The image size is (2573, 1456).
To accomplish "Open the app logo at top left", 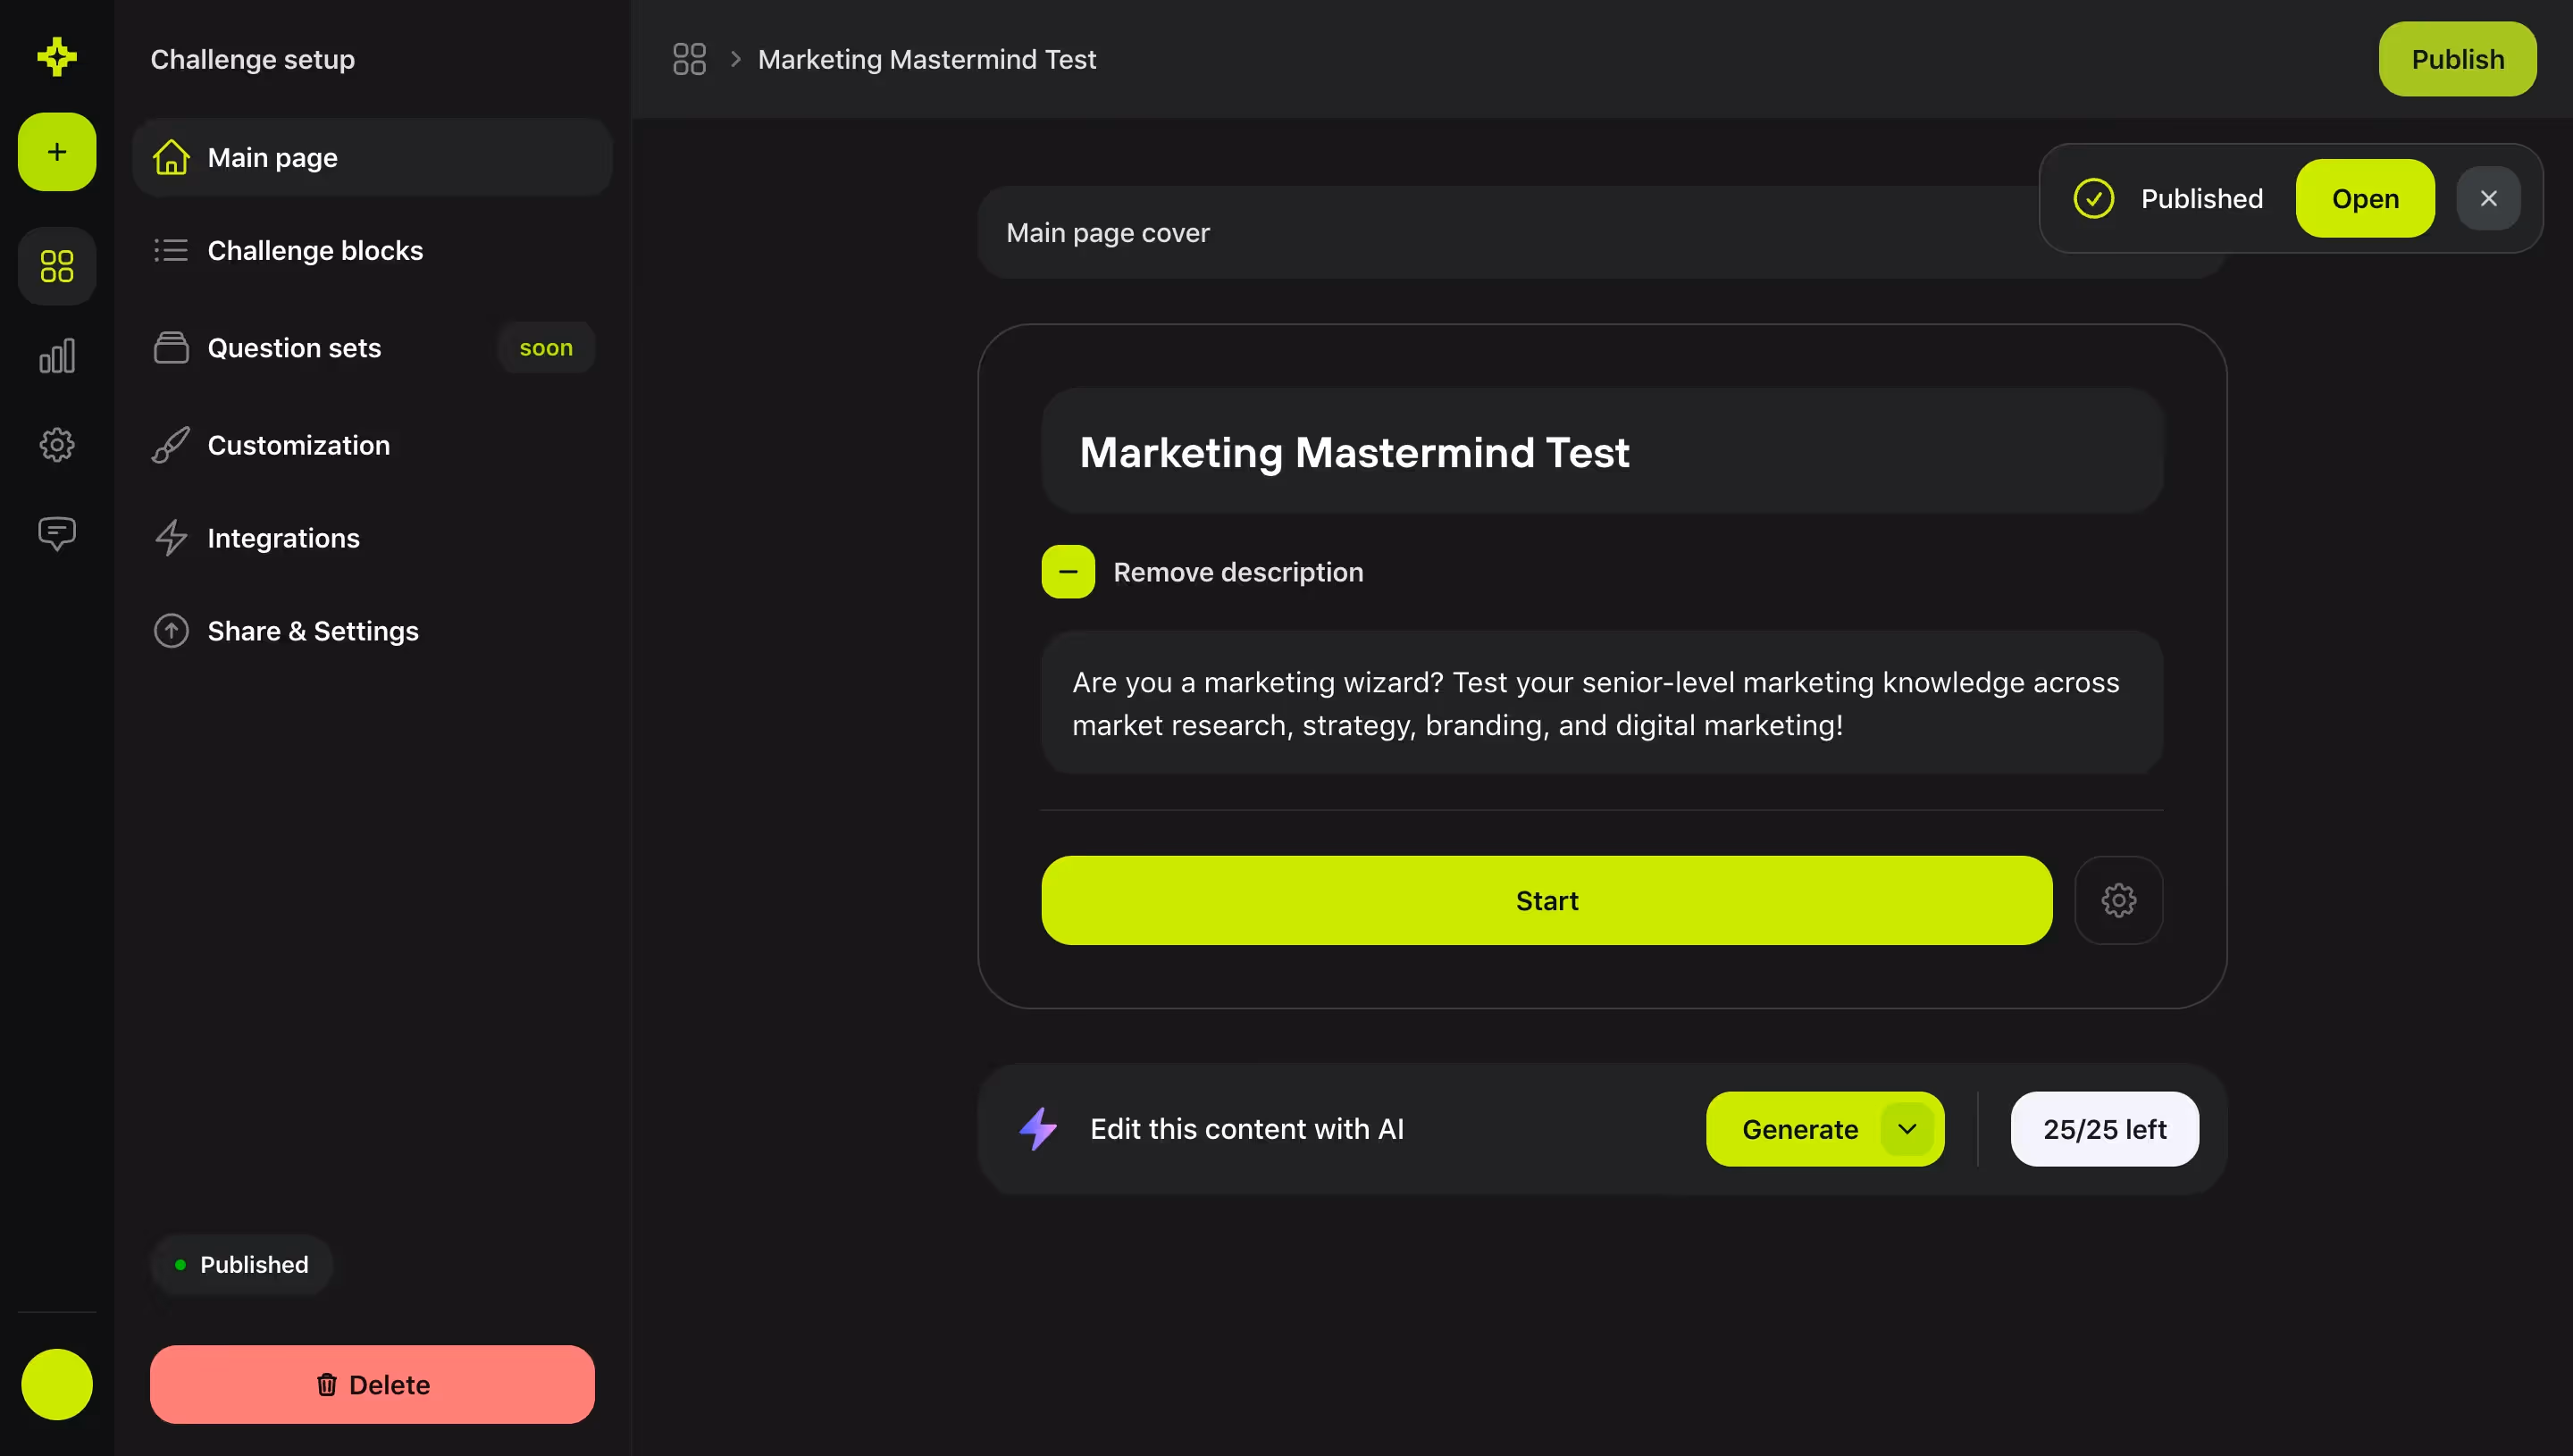I will tap(56, 57).
